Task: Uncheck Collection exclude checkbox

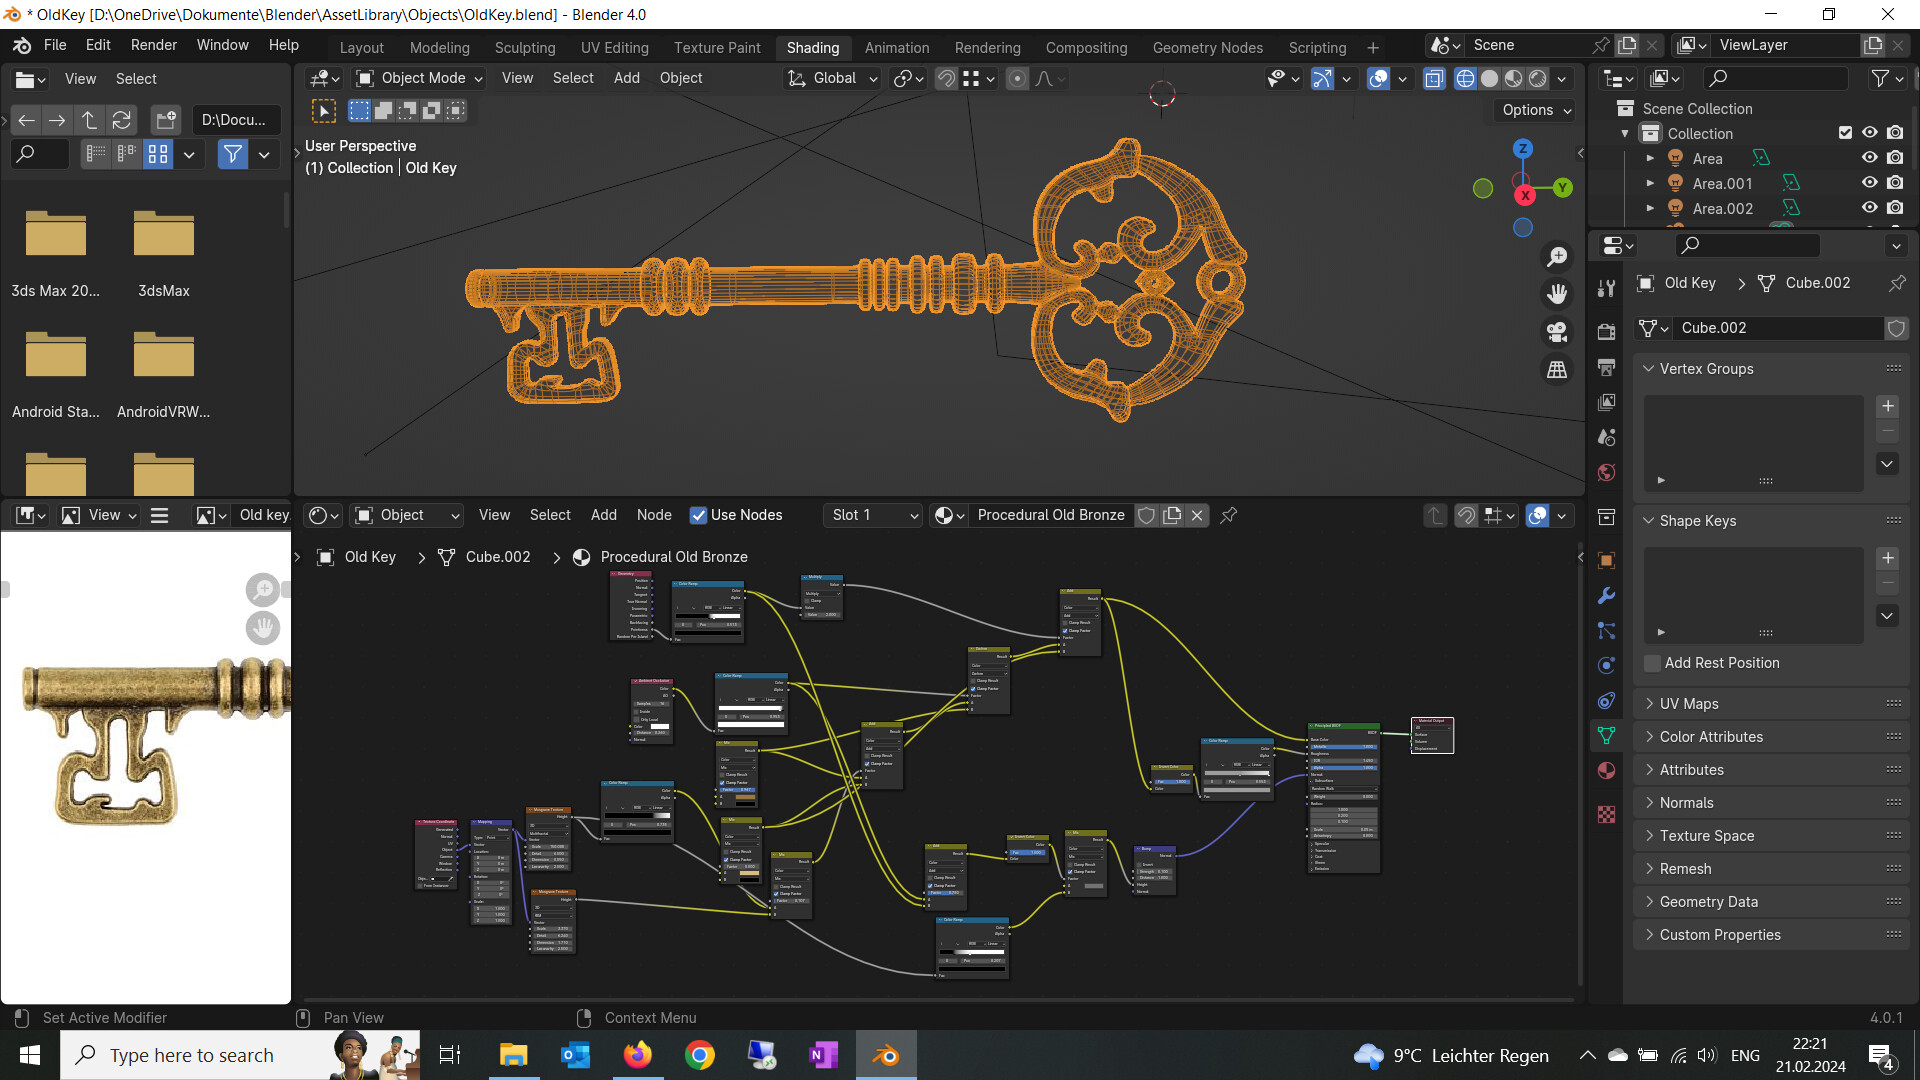Action: click(1846, 133)
